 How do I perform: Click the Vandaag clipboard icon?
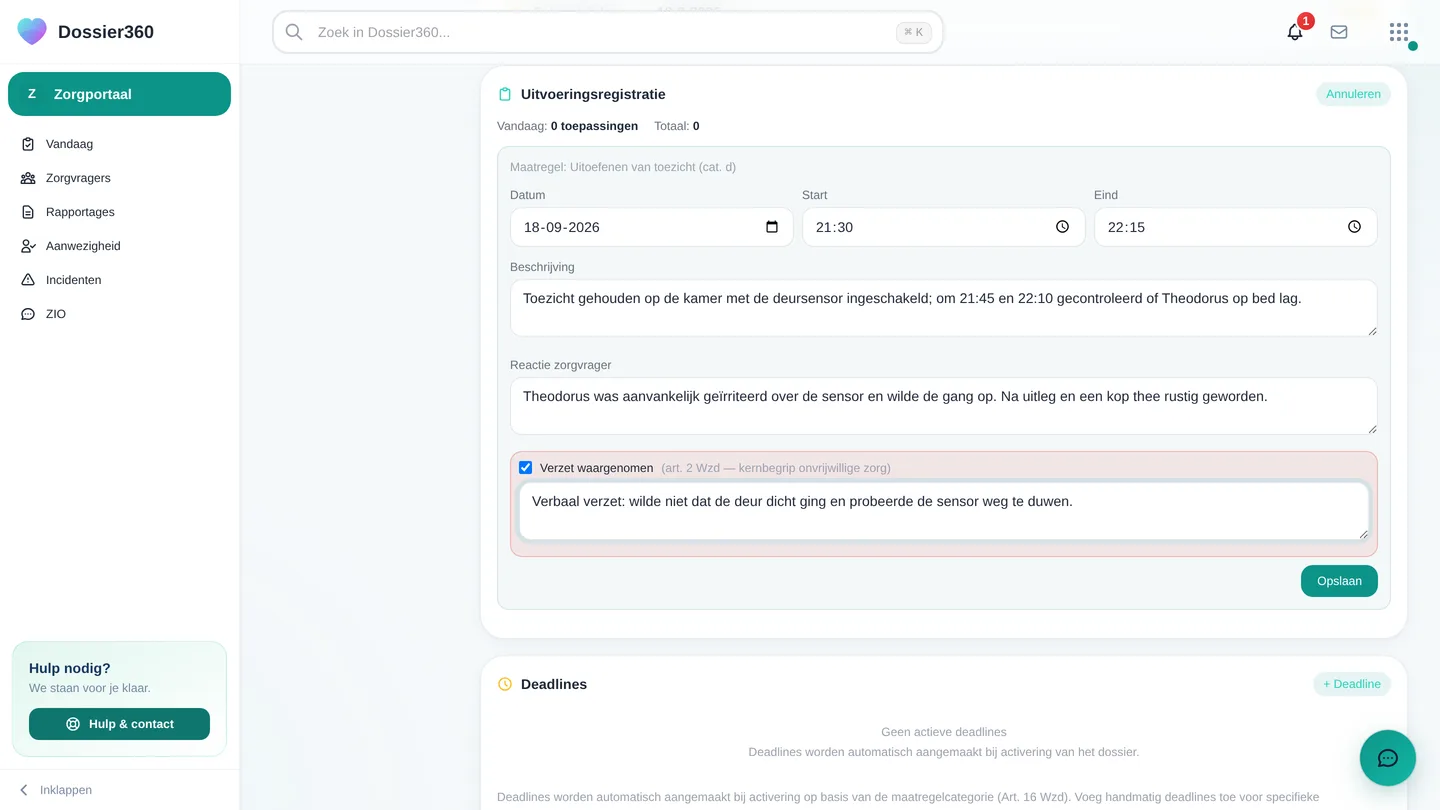(x=28, y=144)
